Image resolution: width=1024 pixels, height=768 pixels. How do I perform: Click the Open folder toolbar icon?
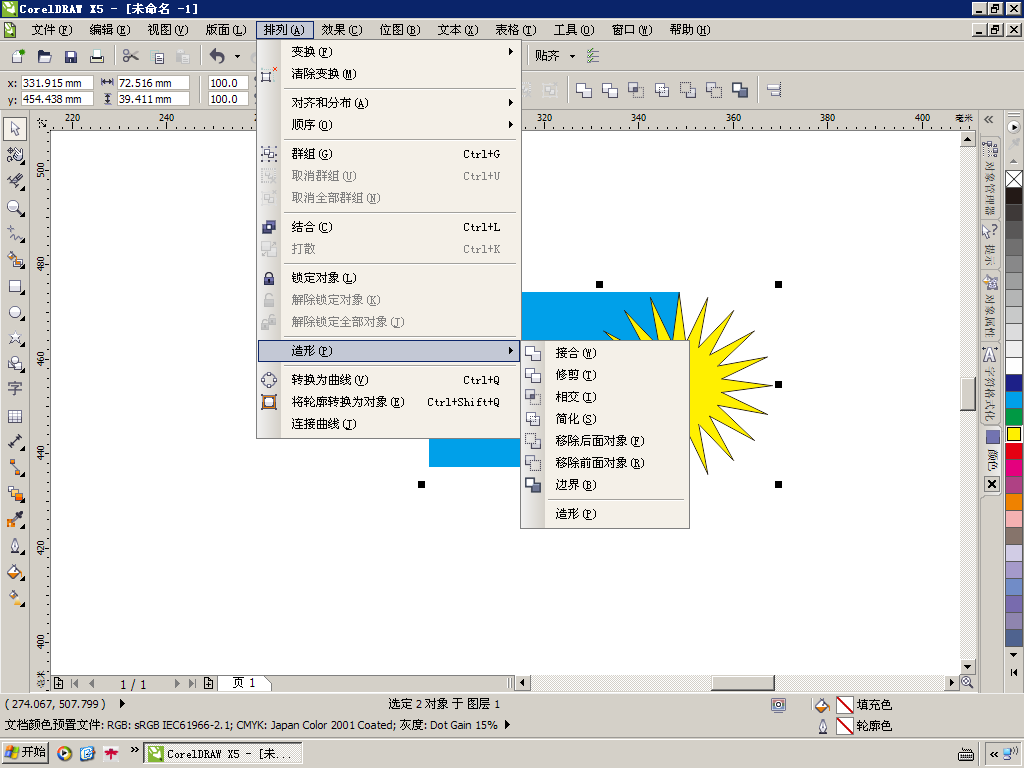tap(44, 56)
